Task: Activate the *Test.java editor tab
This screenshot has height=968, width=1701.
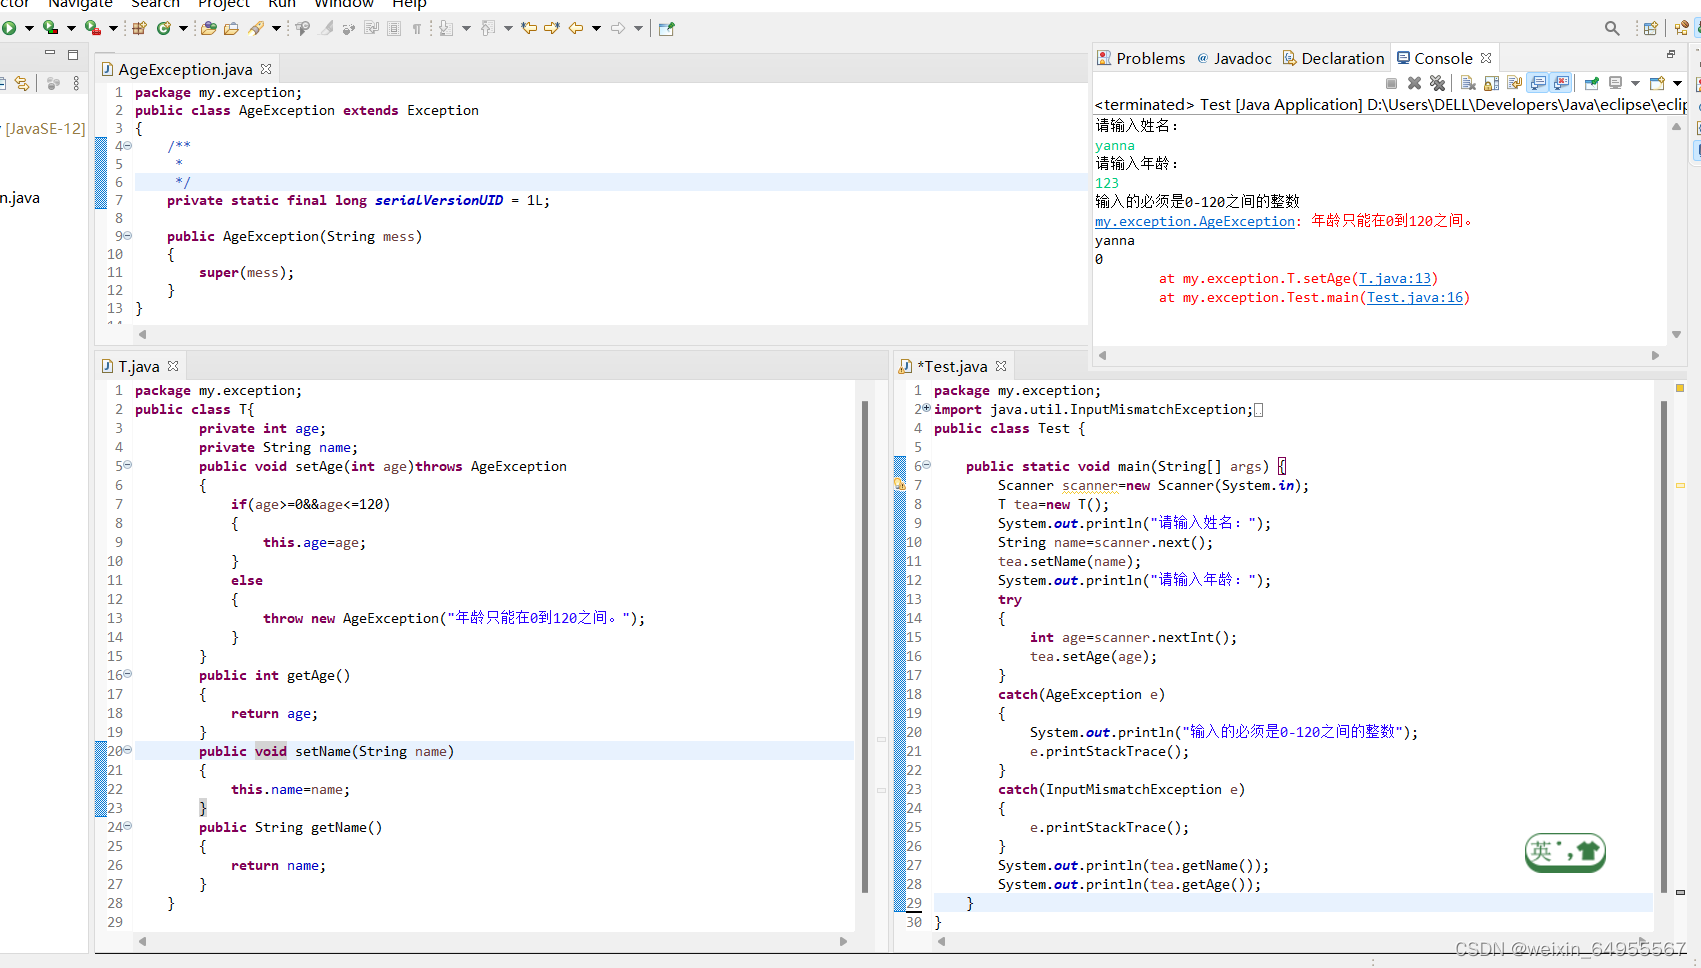Action: [951, 367]
